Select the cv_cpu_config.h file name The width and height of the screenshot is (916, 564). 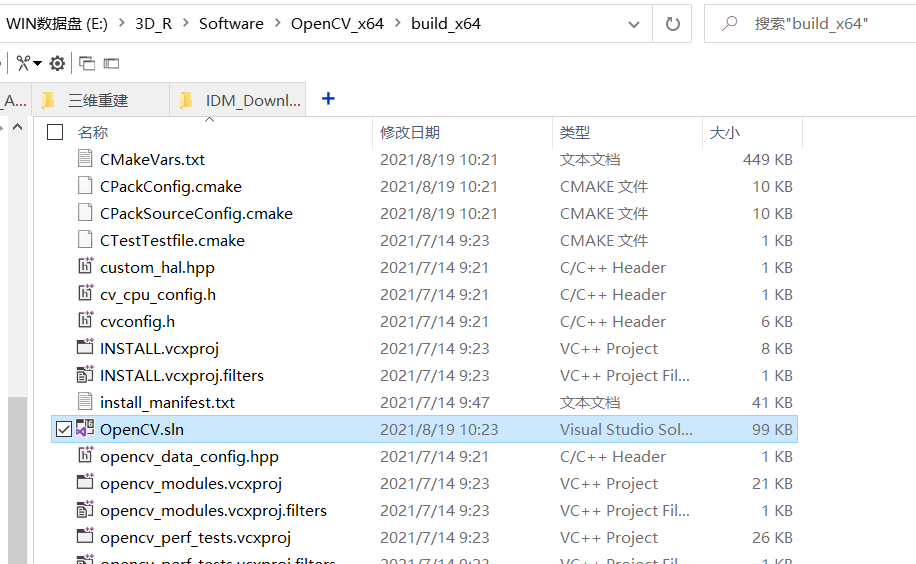(x=158, y=295)
